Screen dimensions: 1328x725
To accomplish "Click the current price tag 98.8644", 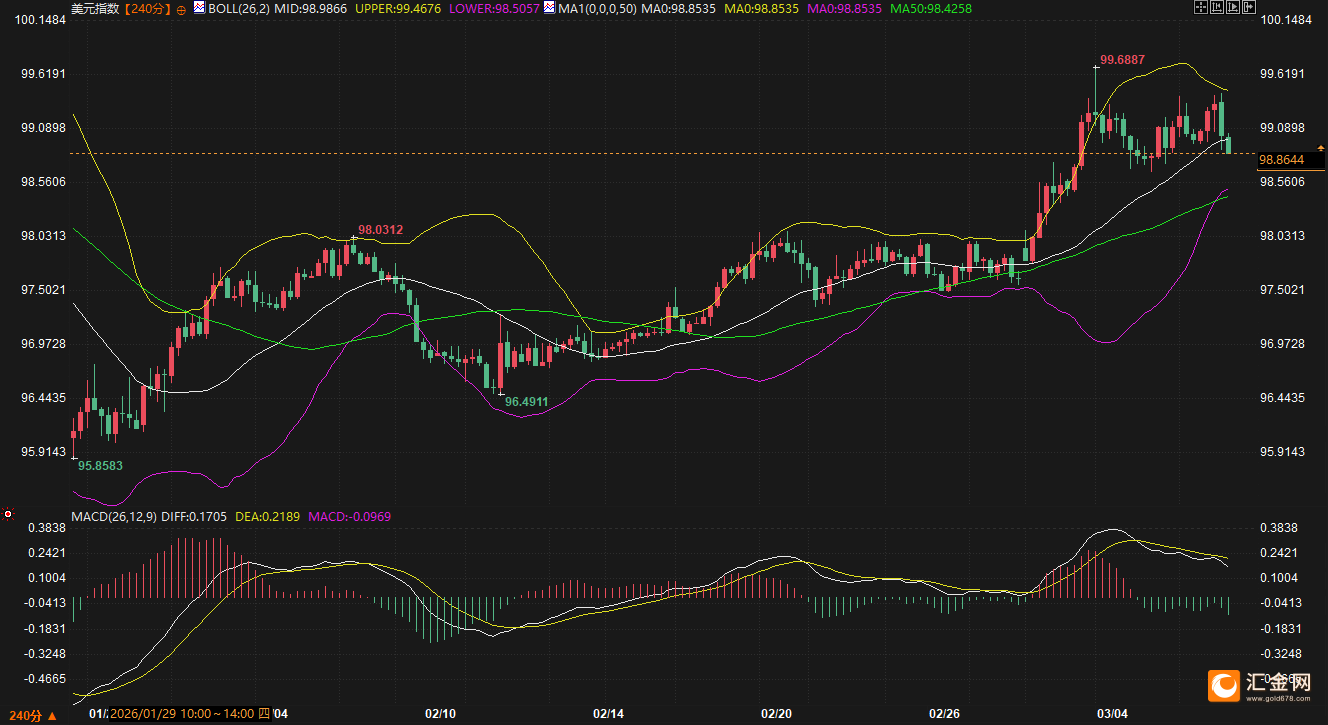I will [x=1280, y=160].
